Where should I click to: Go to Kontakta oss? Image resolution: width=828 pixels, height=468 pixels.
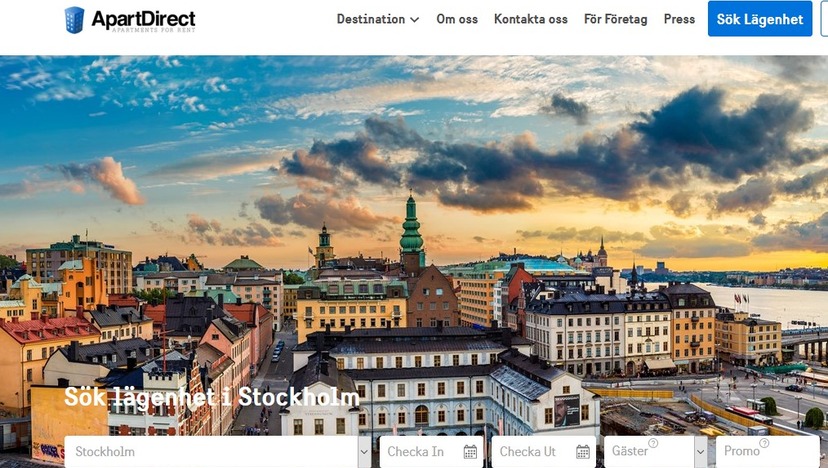[x=531, y=19]
